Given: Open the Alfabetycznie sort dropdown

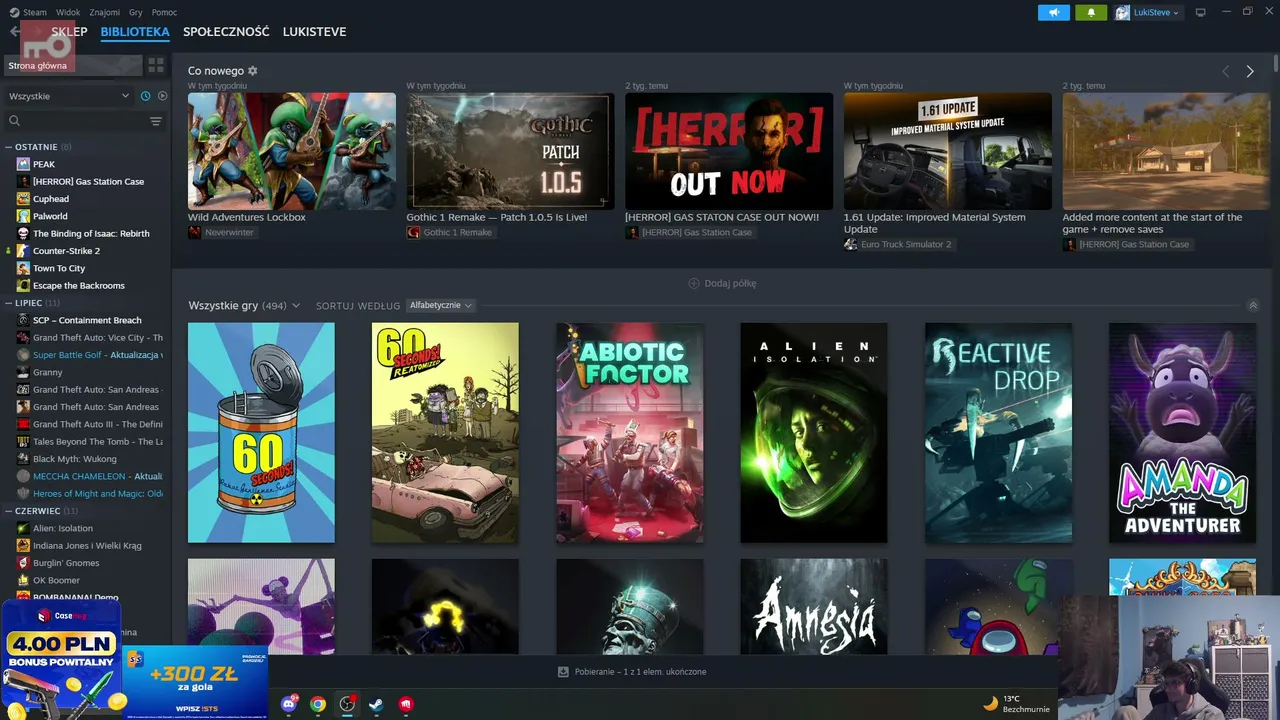Looking at the screenshot, I should click(440, 305).
